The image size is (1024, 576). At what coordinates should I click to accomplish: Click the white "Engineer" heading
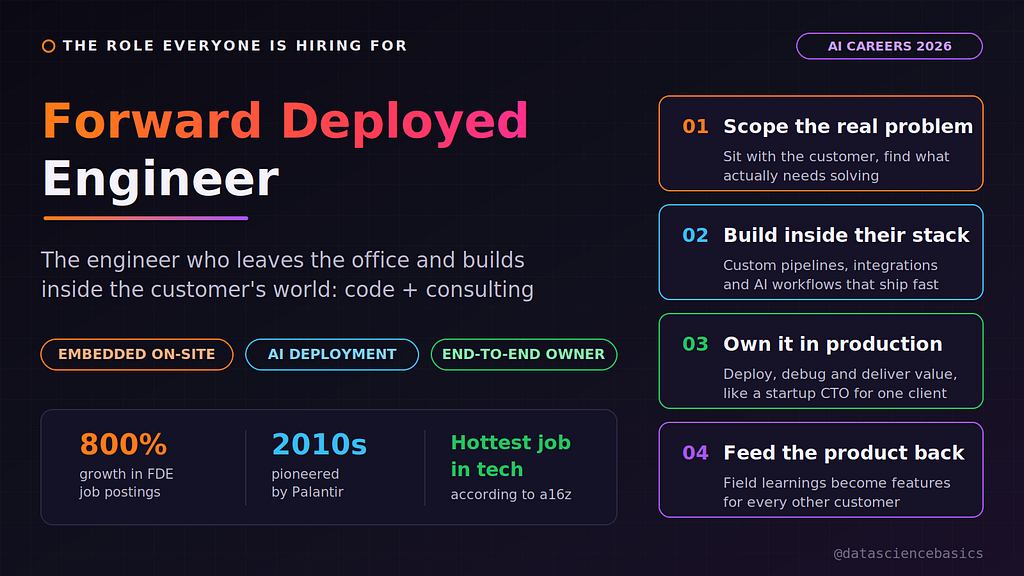tap(161, 179)
